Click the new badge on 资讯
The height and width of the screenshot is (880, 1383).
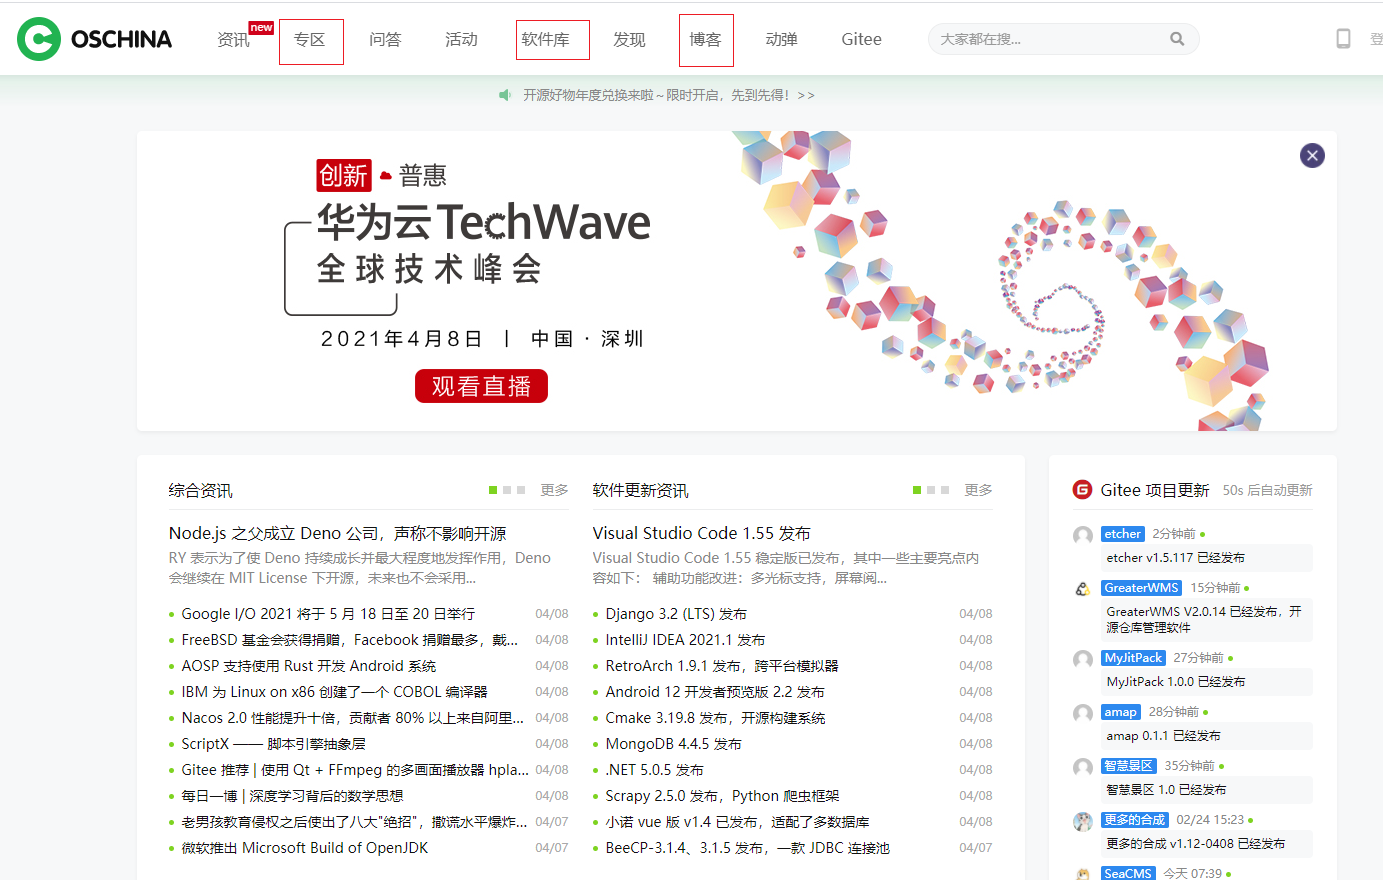point(261,28)
